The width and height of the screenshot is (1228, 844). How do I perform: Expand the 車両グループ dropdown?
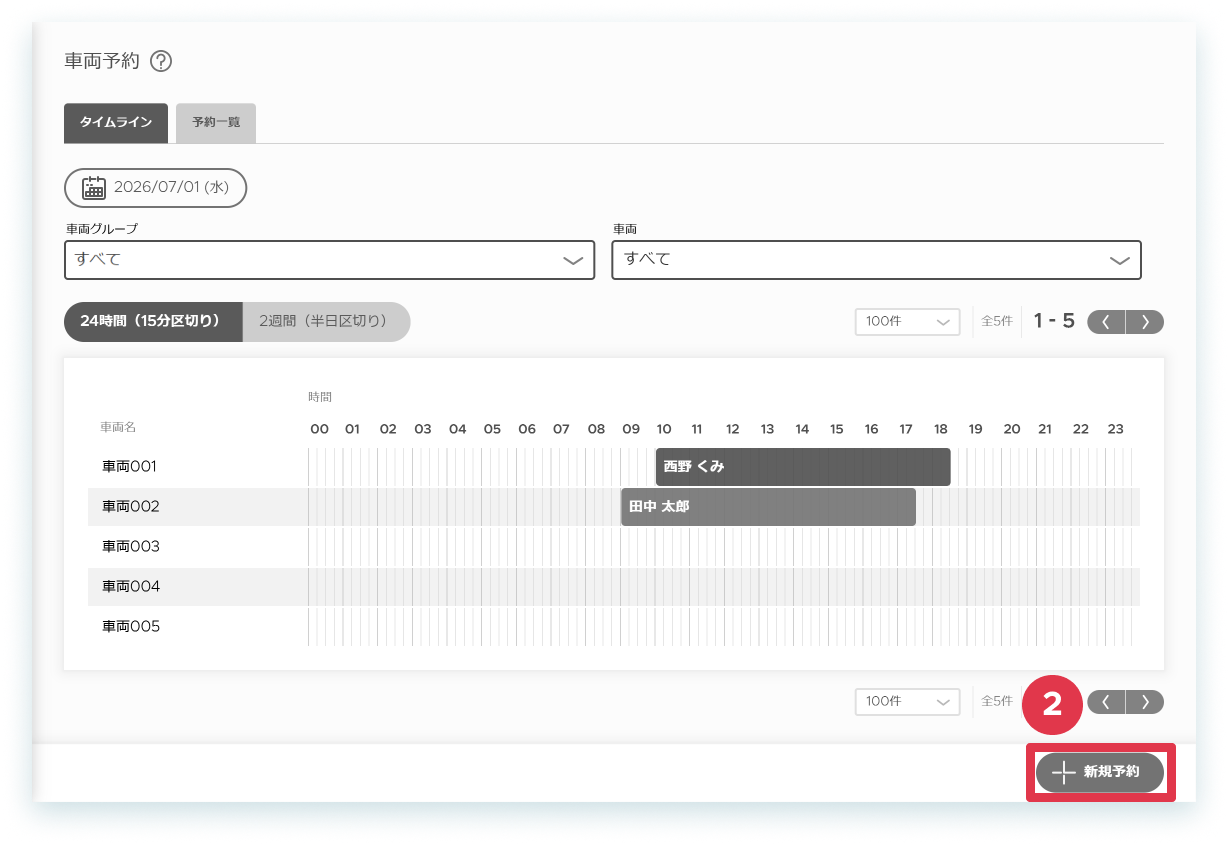(x=330, y=260)
